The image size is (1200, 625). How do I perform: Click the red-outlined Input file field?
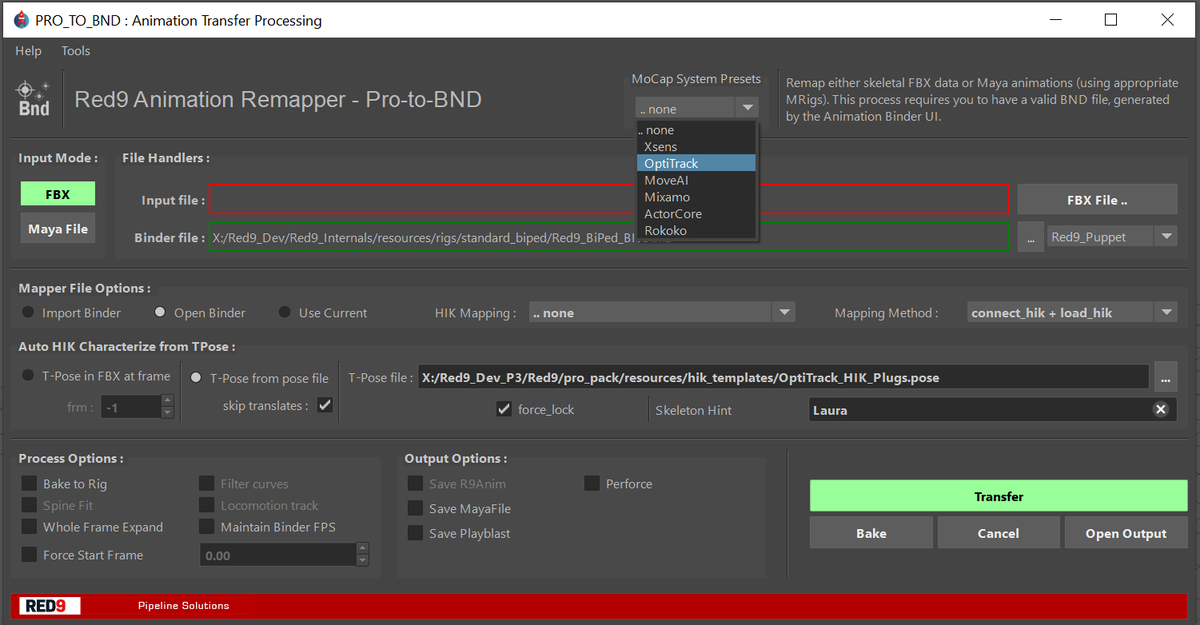pos(609,200)
